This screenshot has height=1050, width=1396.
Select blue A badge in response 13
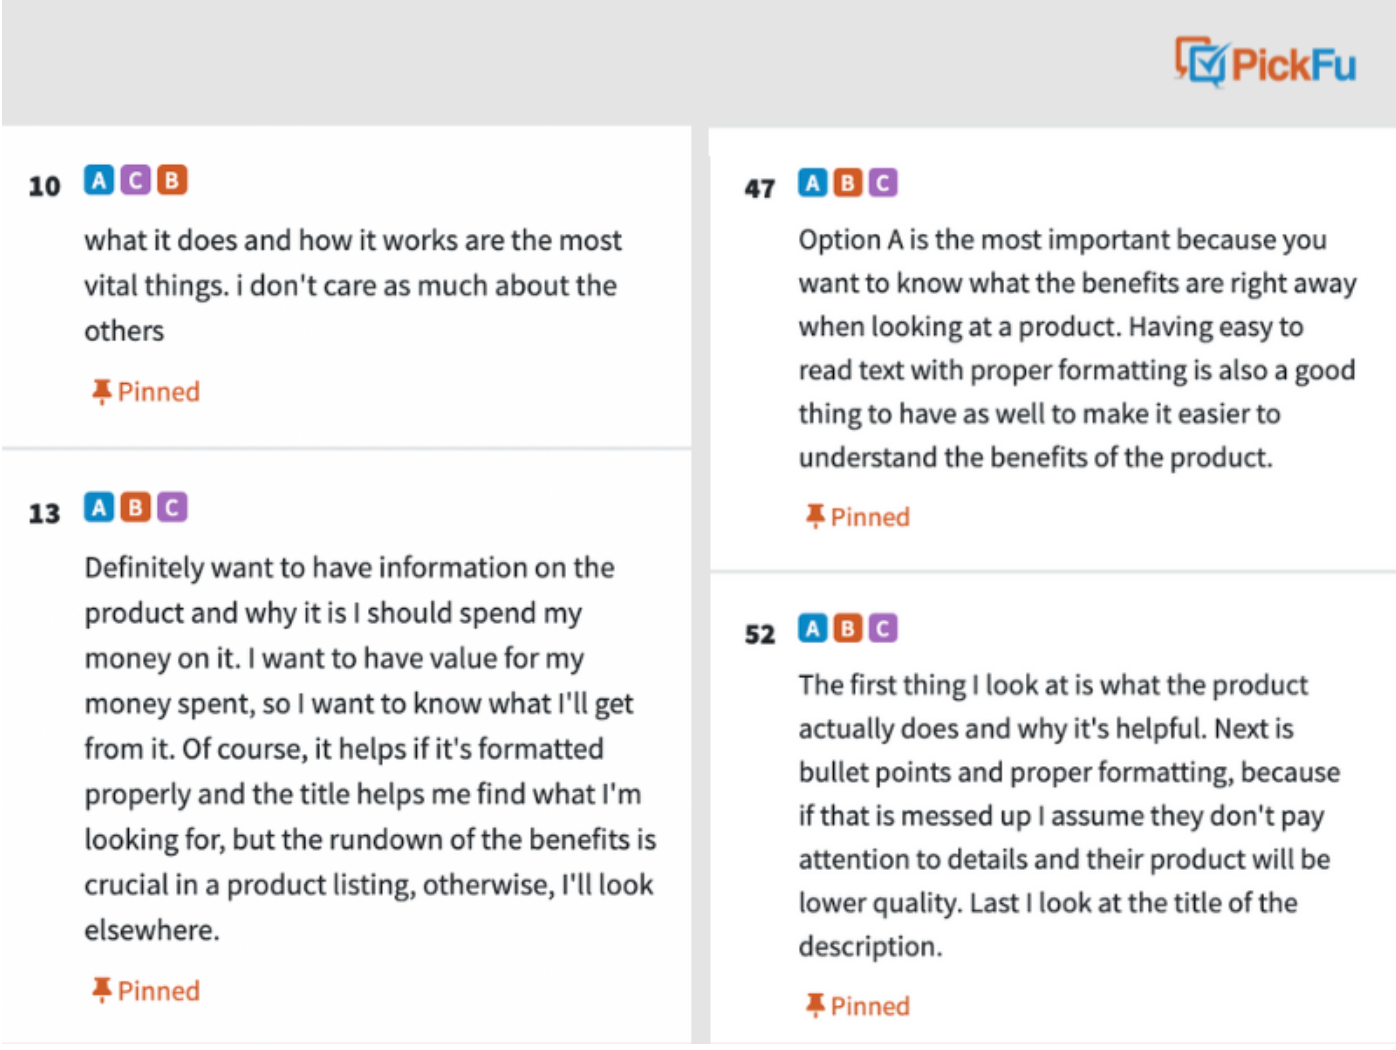click(x=98, y=507)
